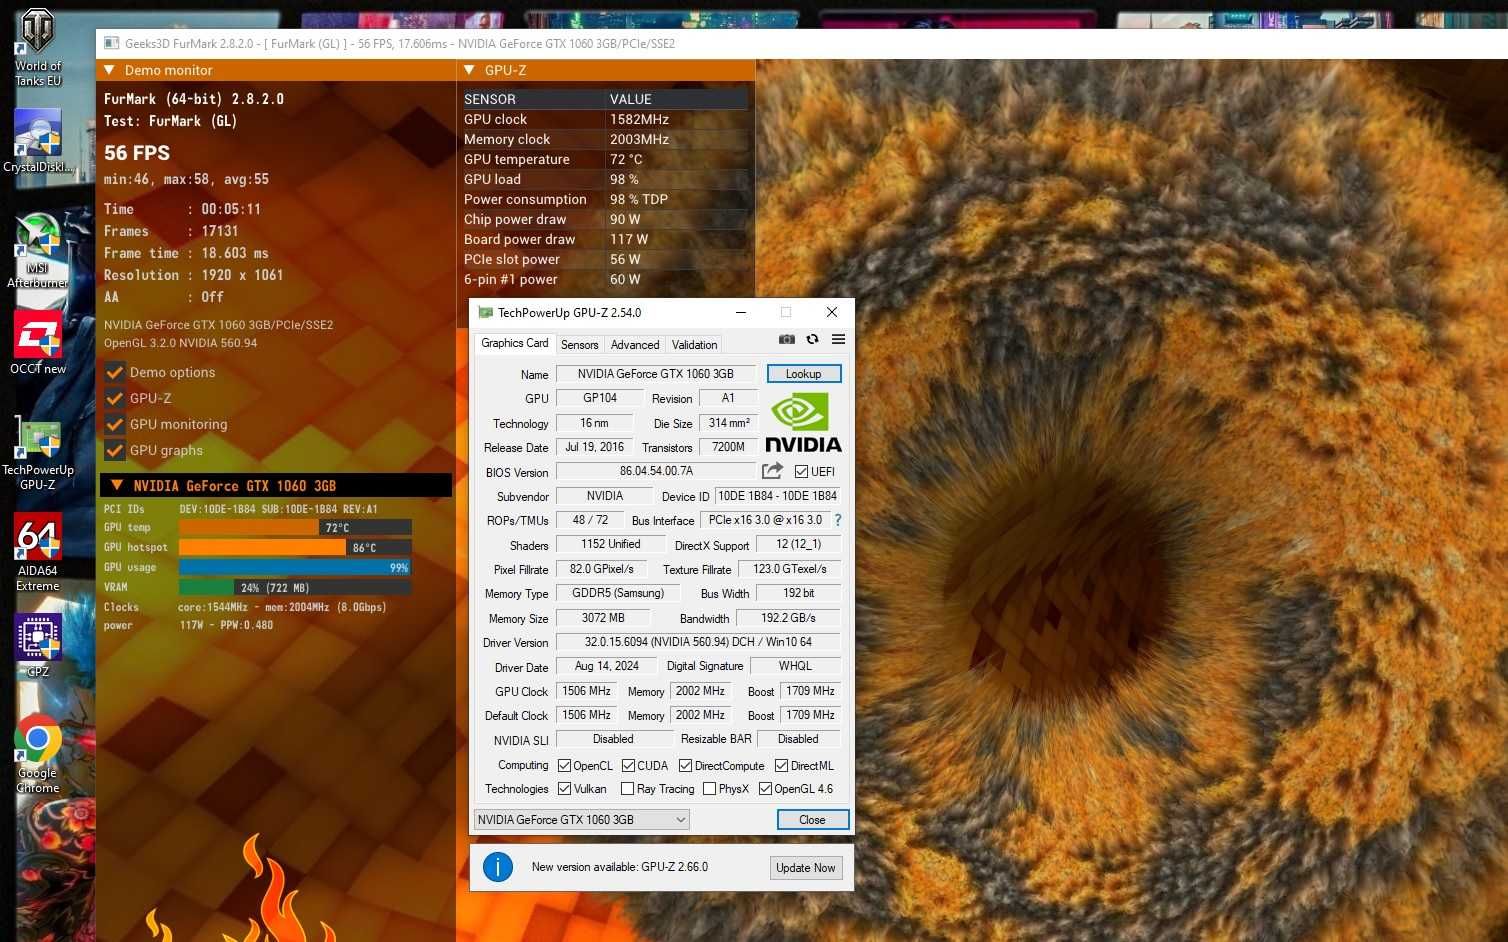Viewport: 1508px width, 942px height.
Task: Click GPU temp 72°C bar
Action: 295,527
